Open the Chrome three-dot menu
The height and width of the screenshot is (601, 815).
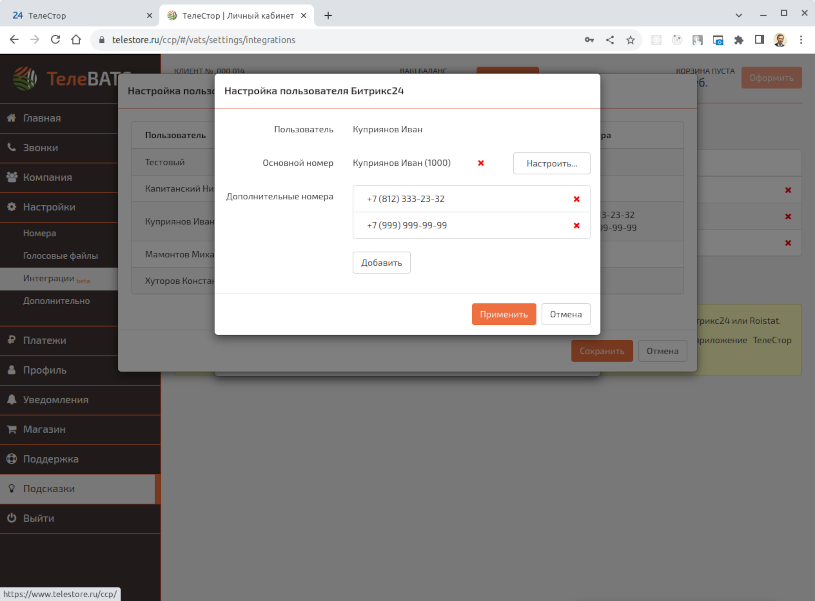[x=801, y=40]
